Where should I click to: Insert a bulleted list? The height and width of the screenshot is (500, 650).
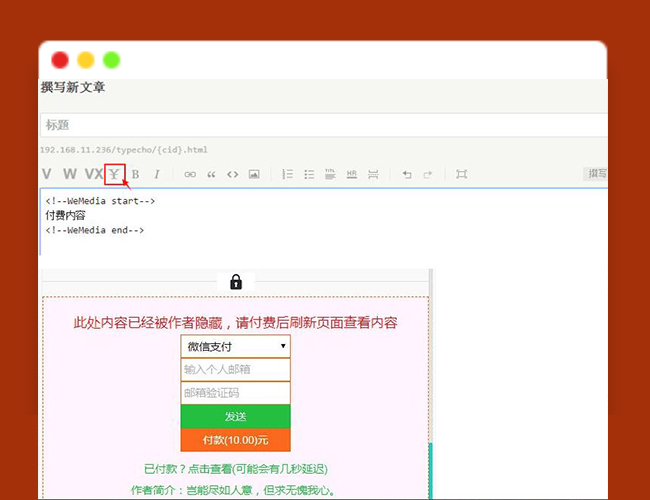309,174
